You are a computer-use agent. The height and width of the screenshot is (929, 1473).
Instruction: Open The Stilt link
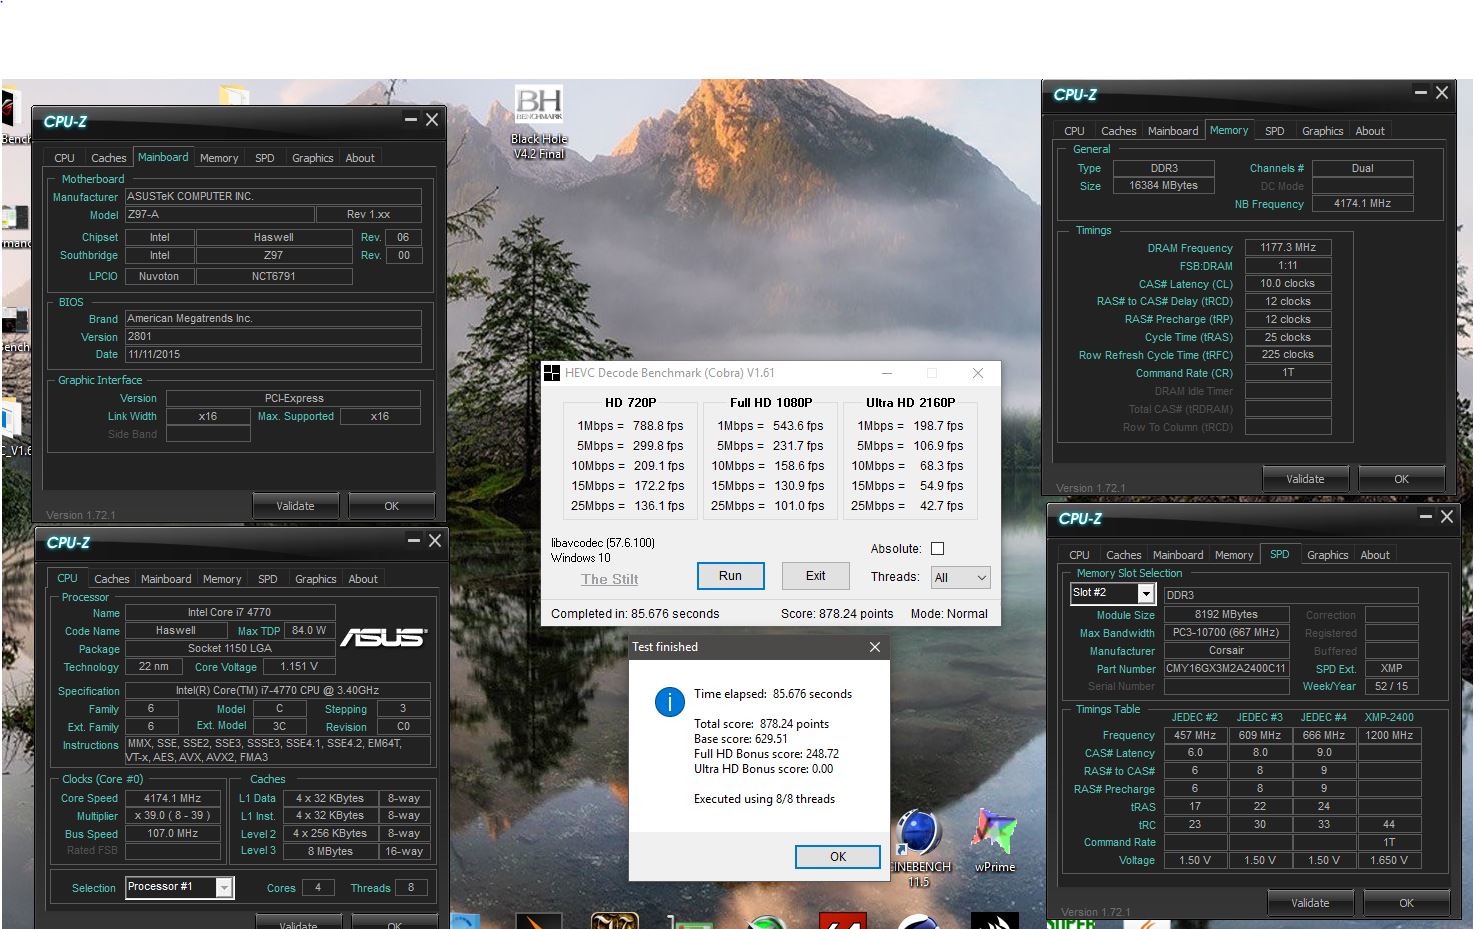pos(609,579)
